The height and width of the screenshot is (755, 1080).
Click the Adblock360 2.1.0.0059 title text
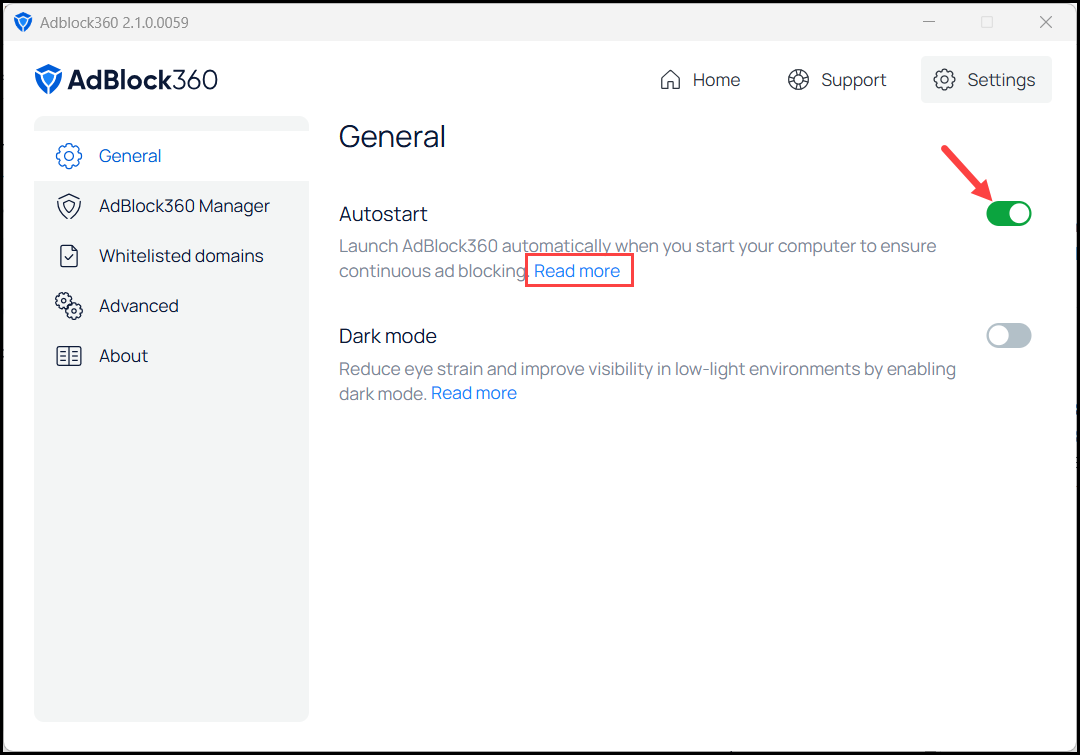(x=114, y=23)
